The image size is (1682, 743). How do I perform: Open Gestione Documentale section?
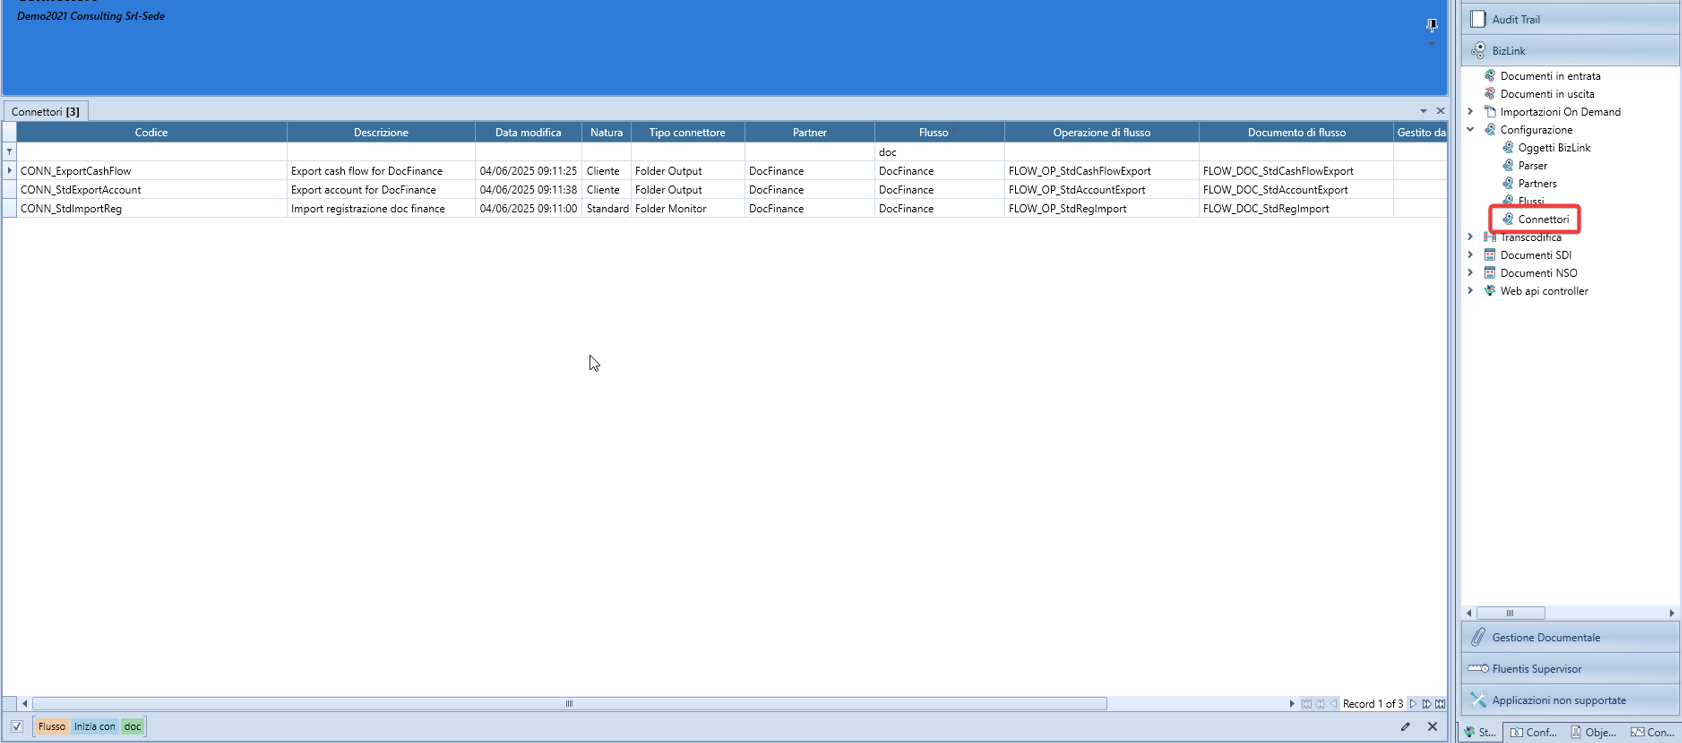pyautogui.click(x=1545, y=637)
